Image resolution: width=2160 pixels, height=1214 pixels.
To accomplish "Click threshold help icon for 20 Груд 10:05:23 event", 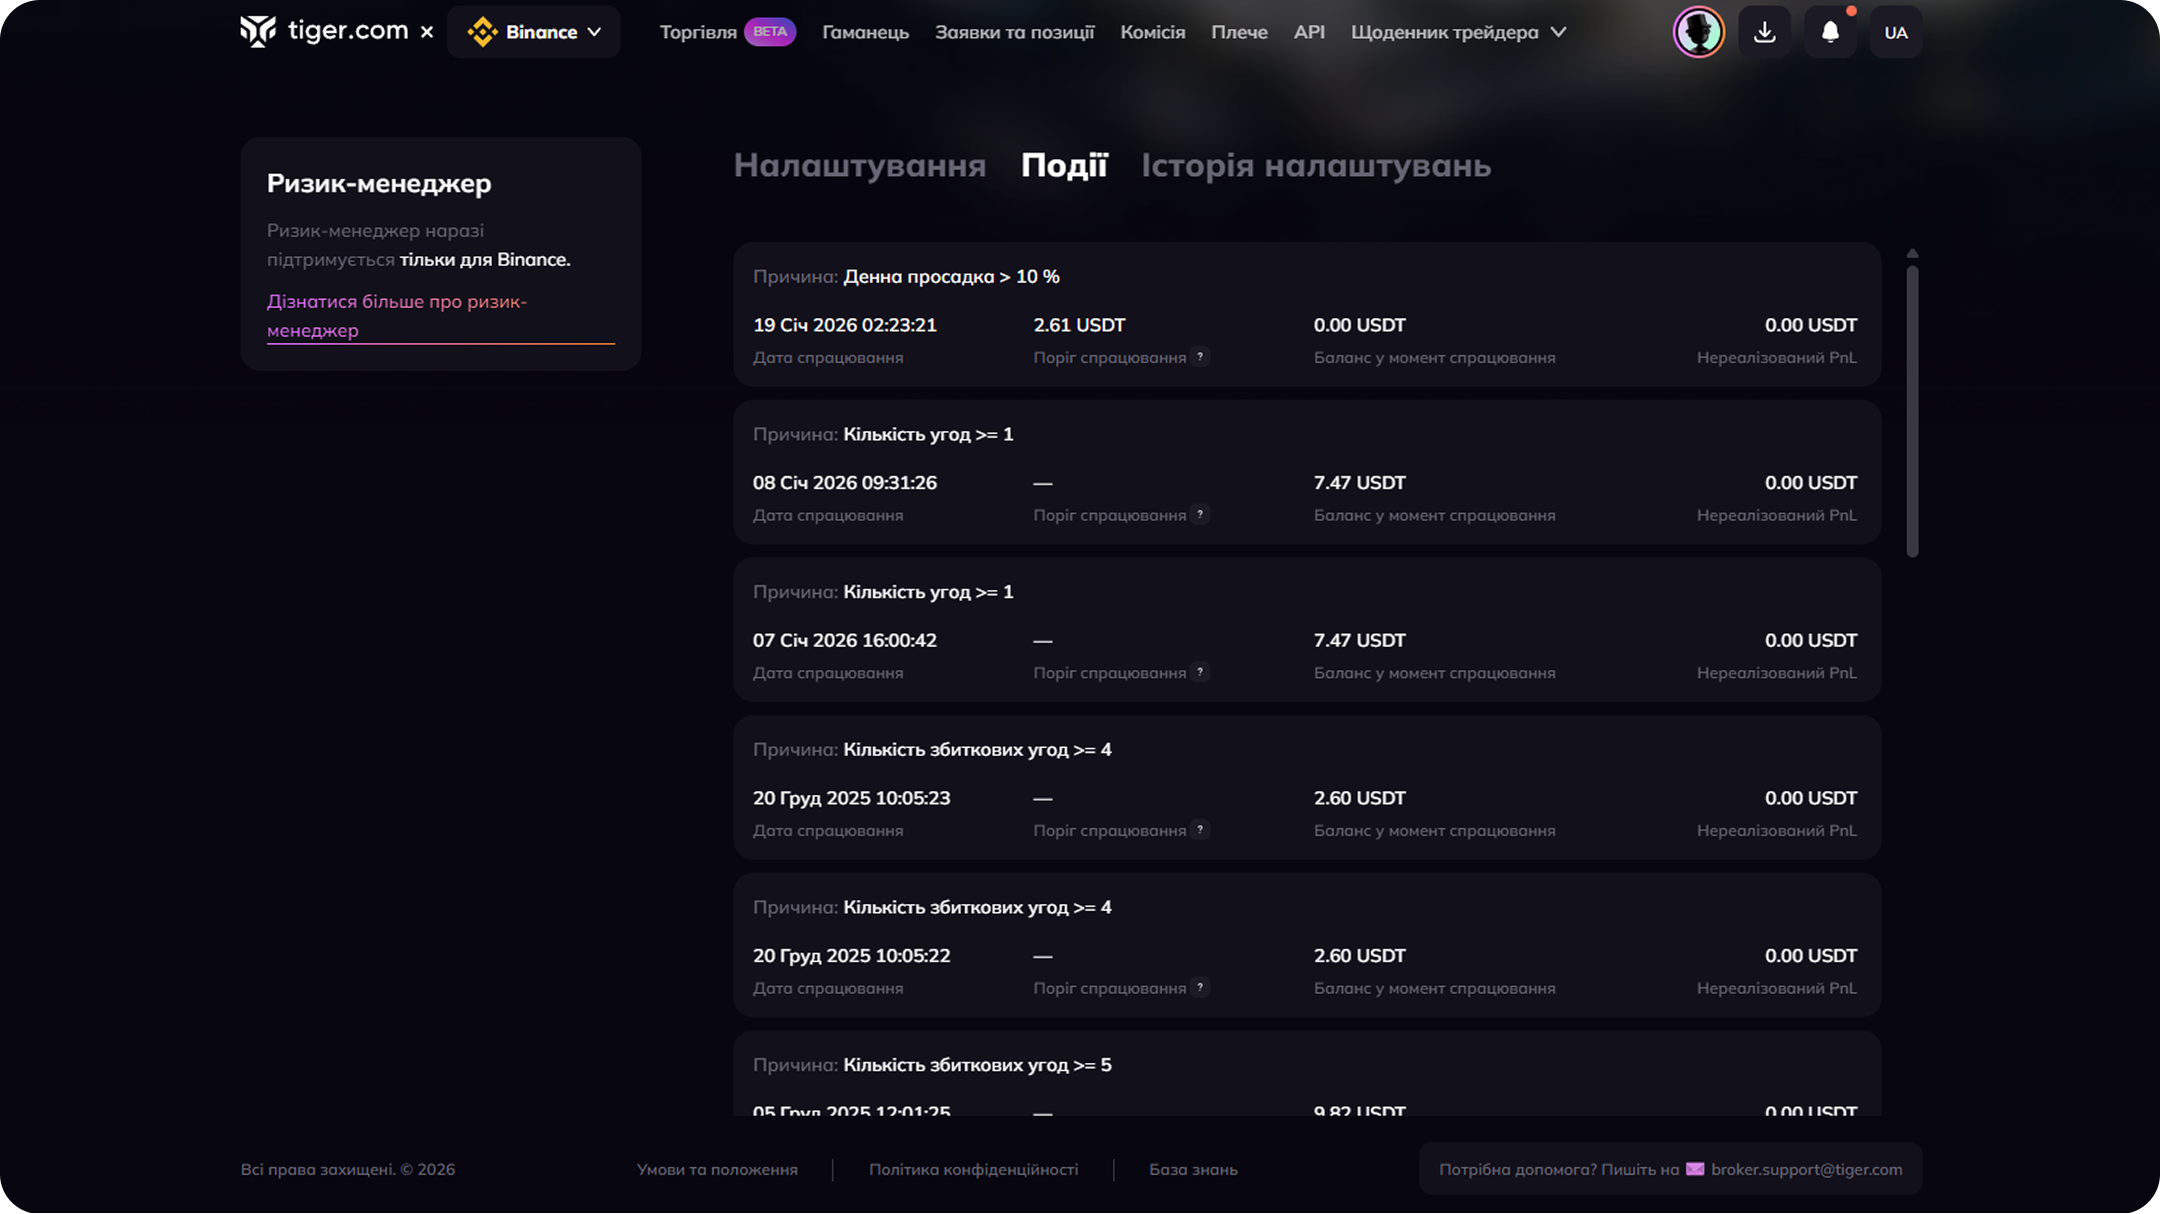I will coord(1200,830).
